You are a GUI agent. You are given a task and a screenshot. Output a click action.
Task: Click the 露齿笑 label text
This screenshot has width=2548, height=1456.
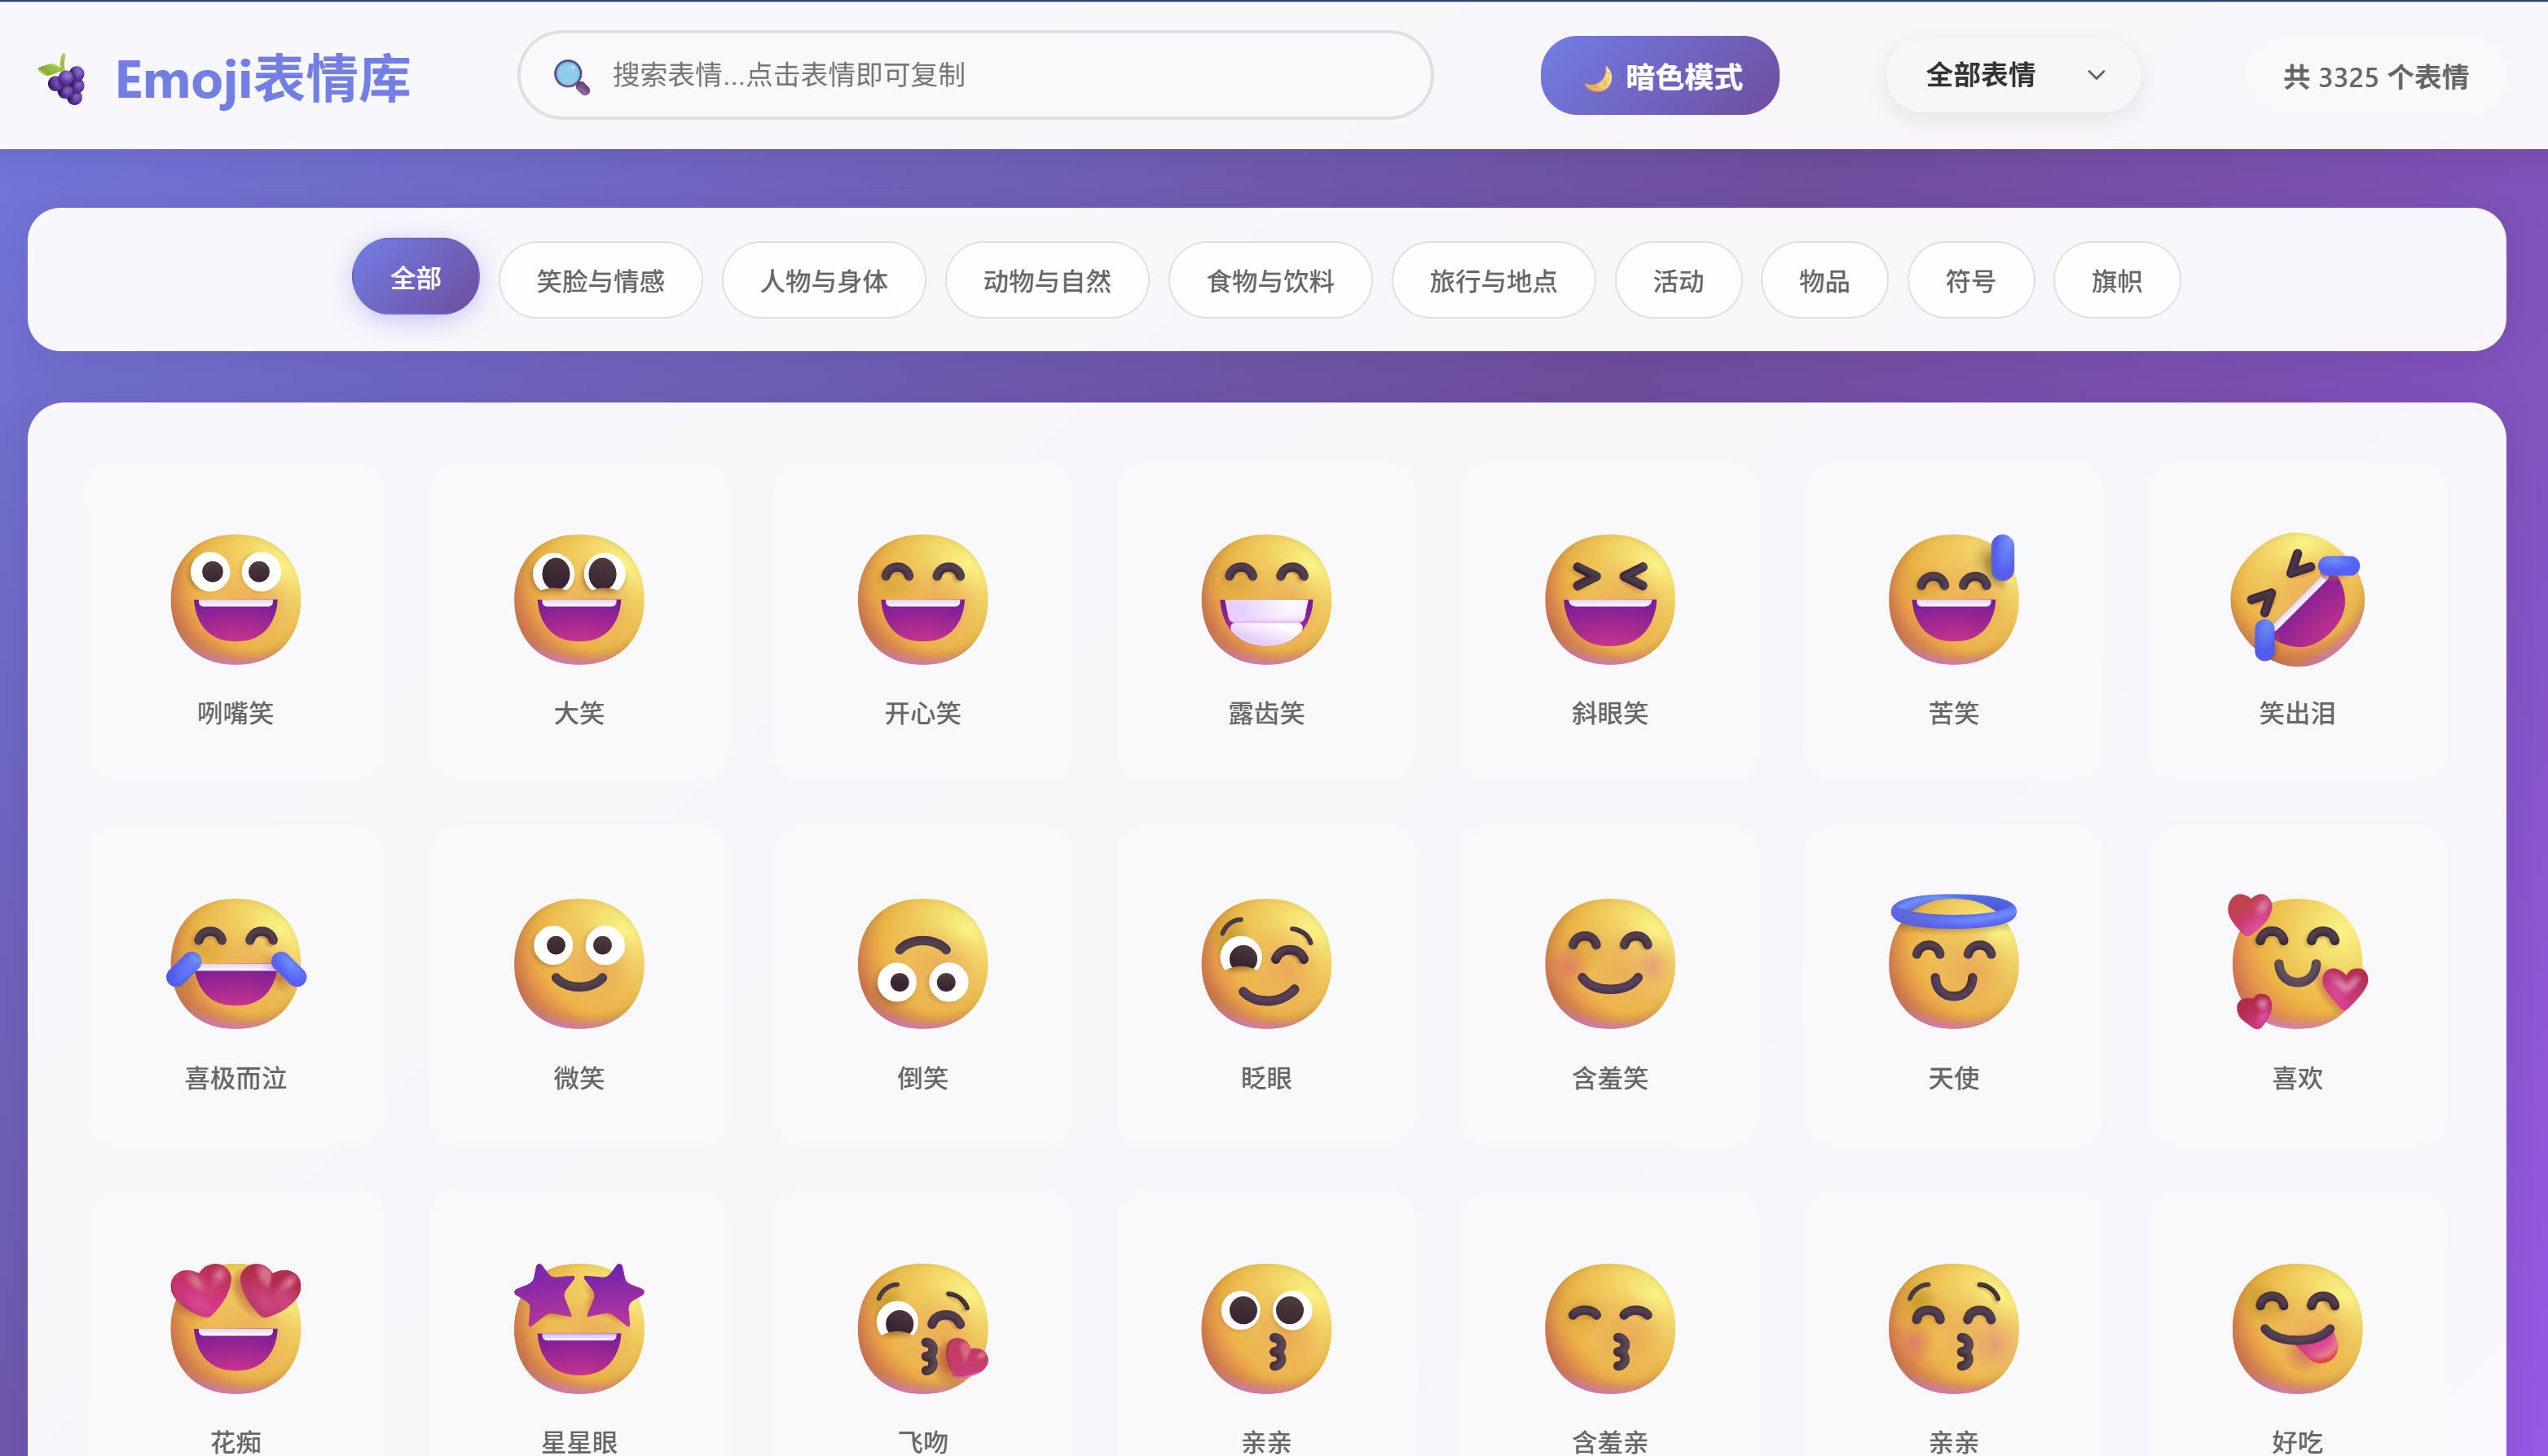pos(1266,713)
